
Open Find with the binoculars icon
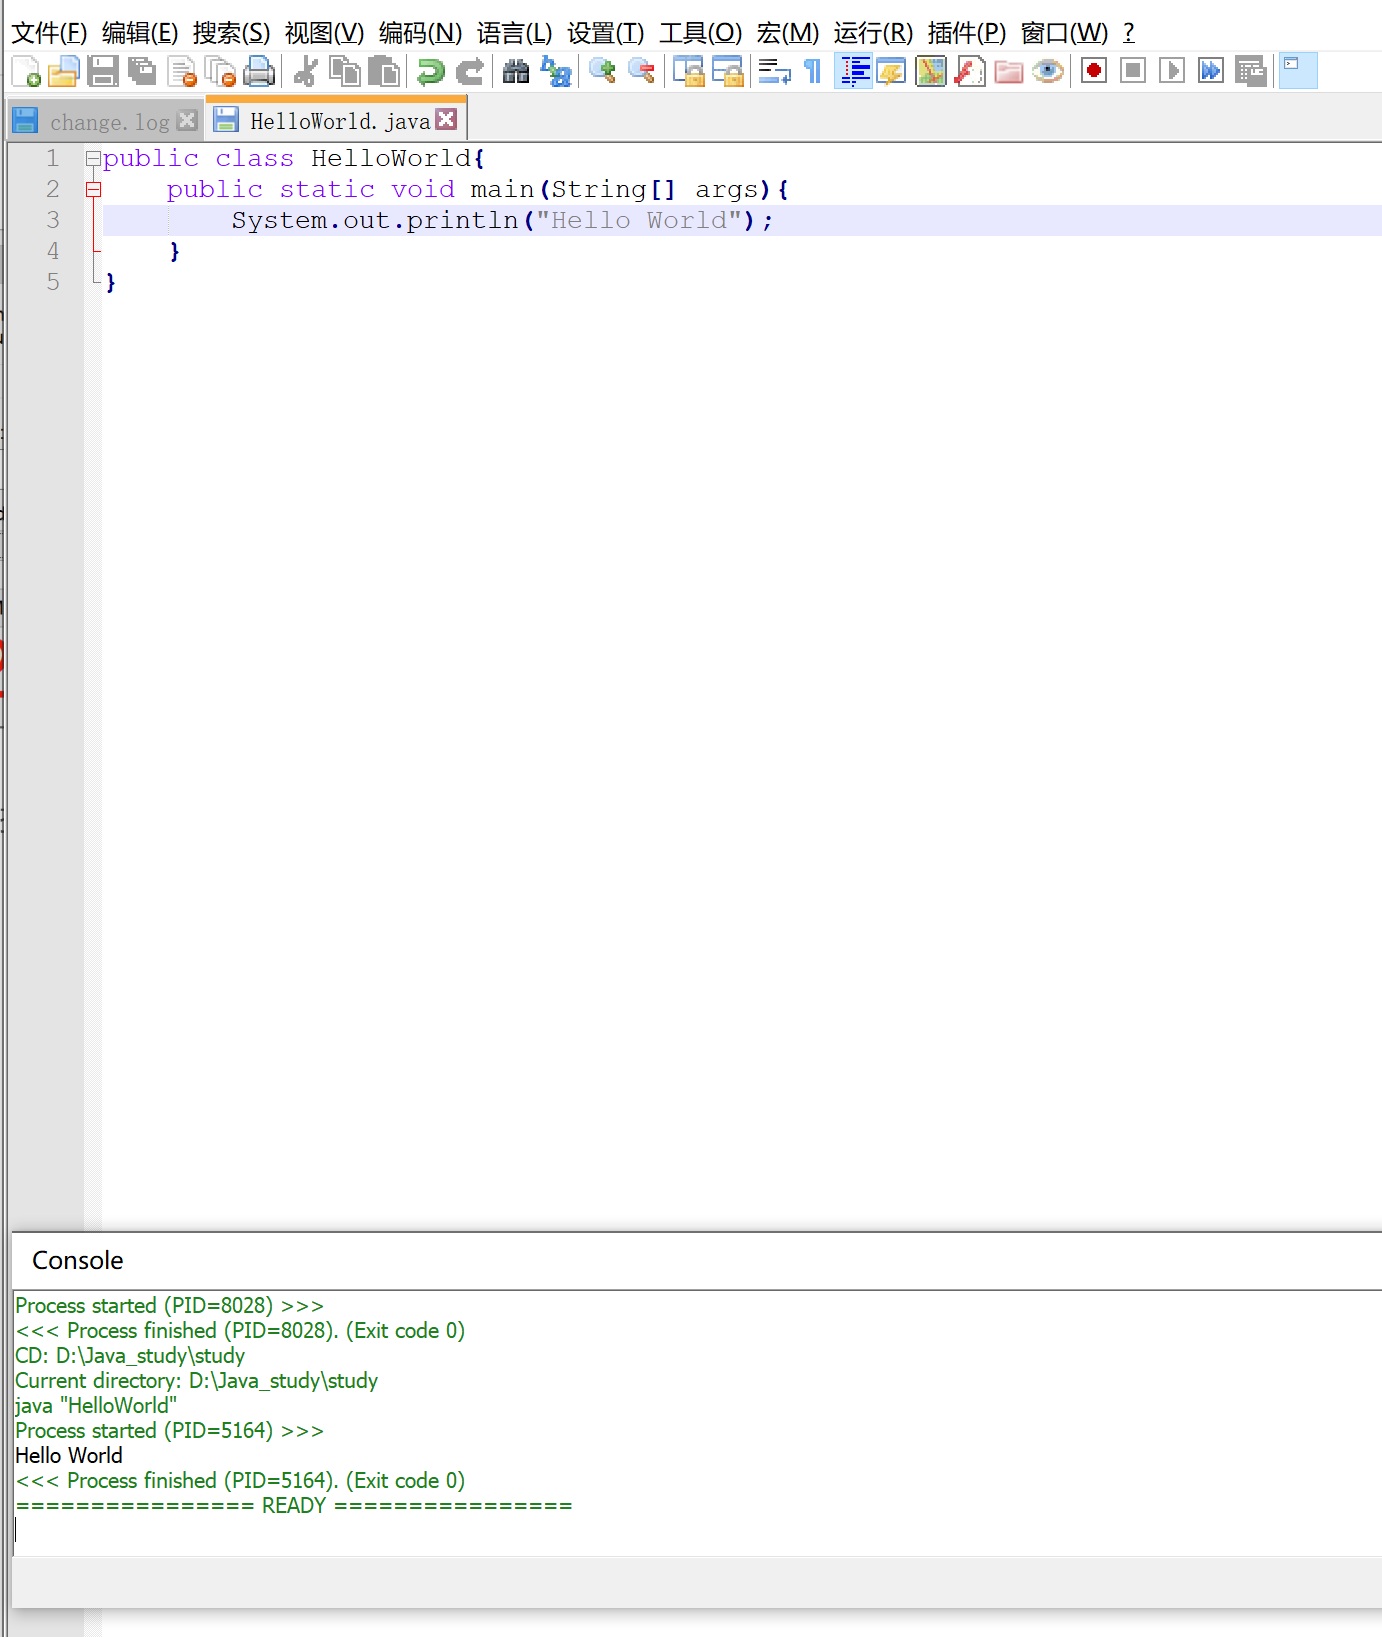click(x=516, y=71)
